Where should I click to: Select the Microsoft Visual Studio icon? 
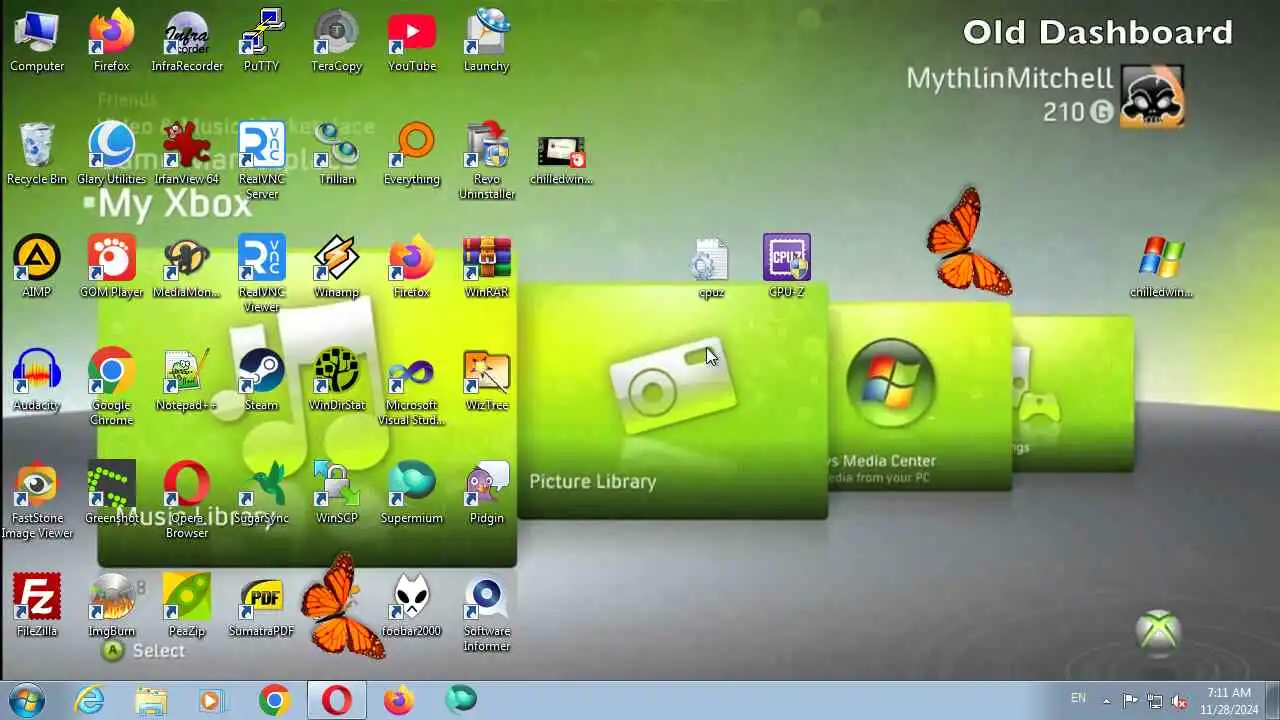[412, 388]
